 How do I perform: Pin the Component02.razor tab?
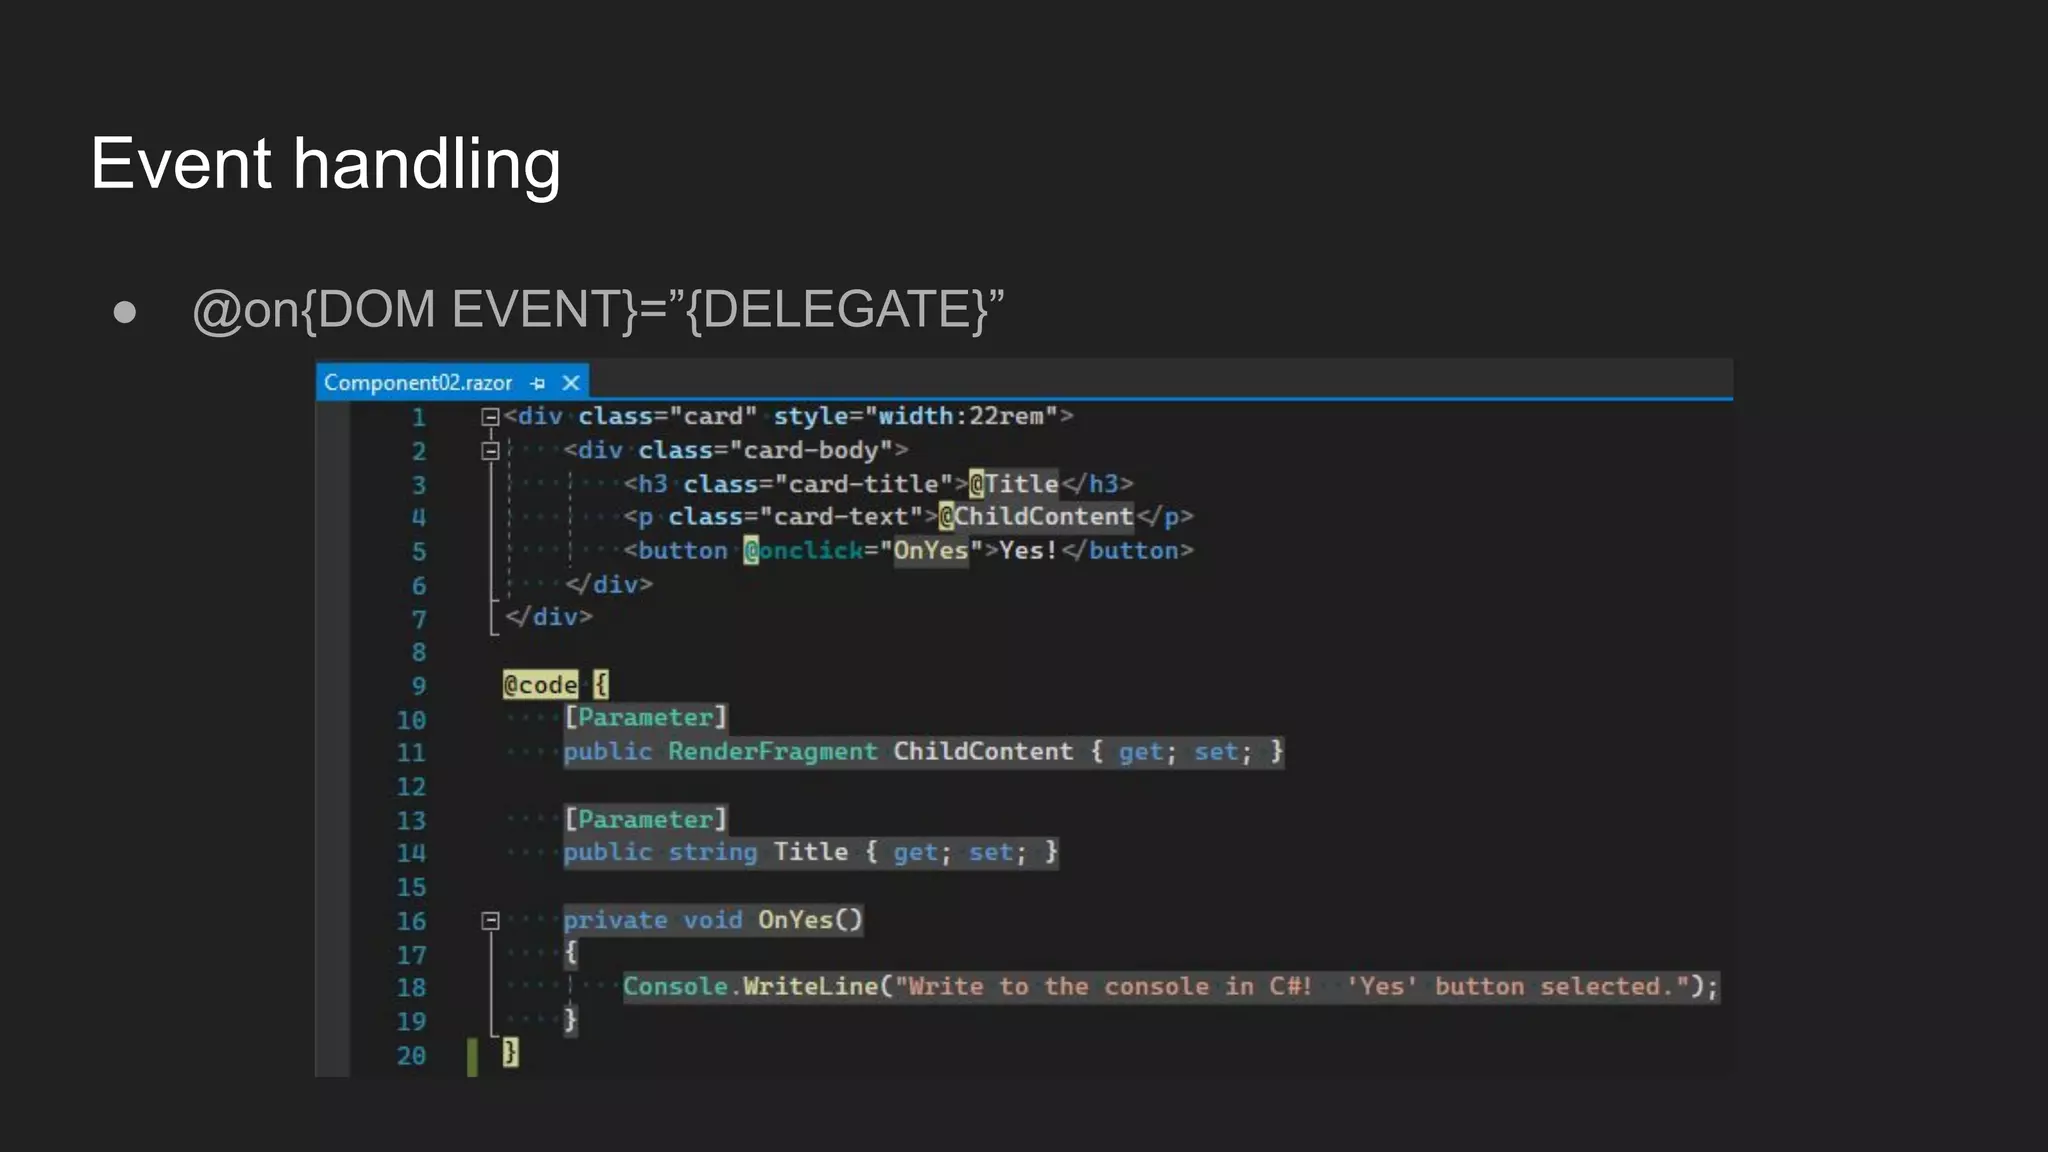click(x=538, y=383)
